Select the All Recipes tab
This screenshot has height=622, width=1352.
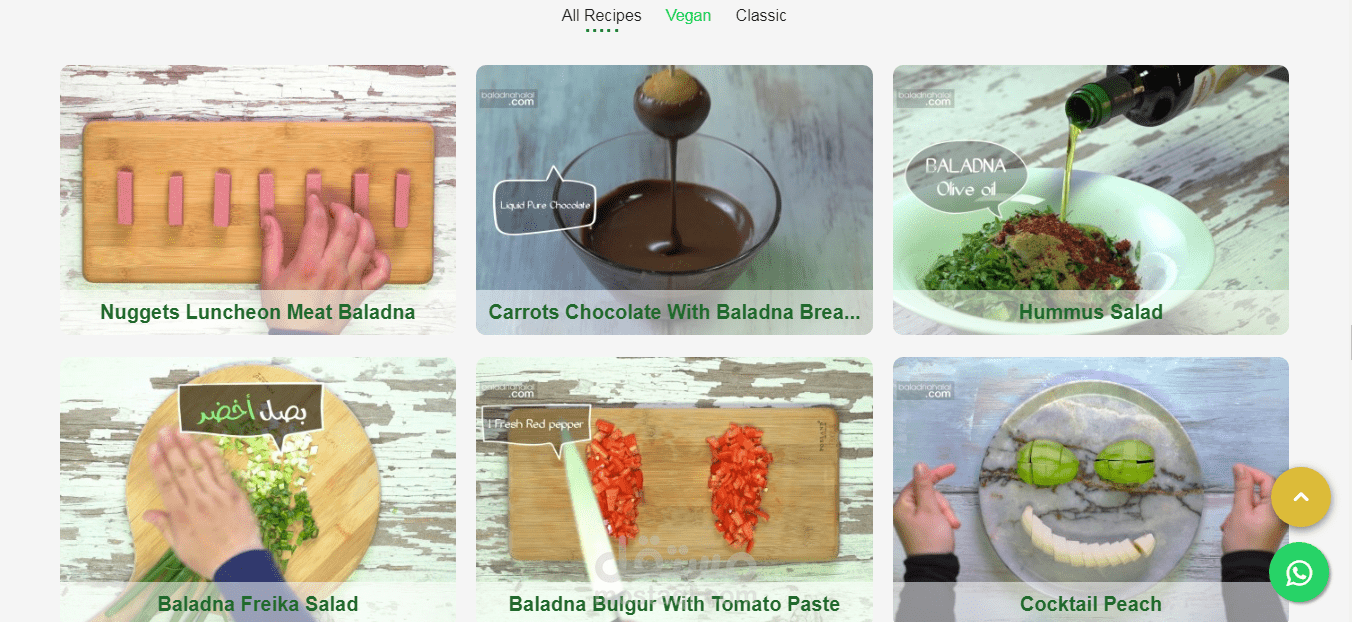(x=601, y=15)
